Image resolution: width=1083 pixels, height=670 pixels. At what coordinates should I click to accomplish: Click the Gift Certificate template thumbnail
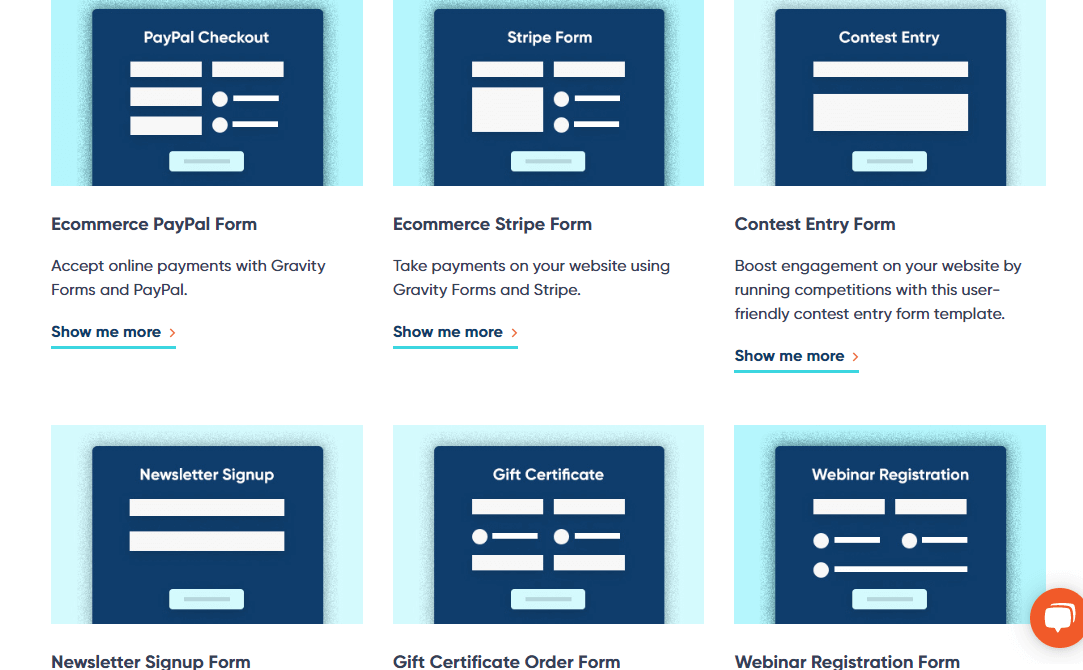548,525
